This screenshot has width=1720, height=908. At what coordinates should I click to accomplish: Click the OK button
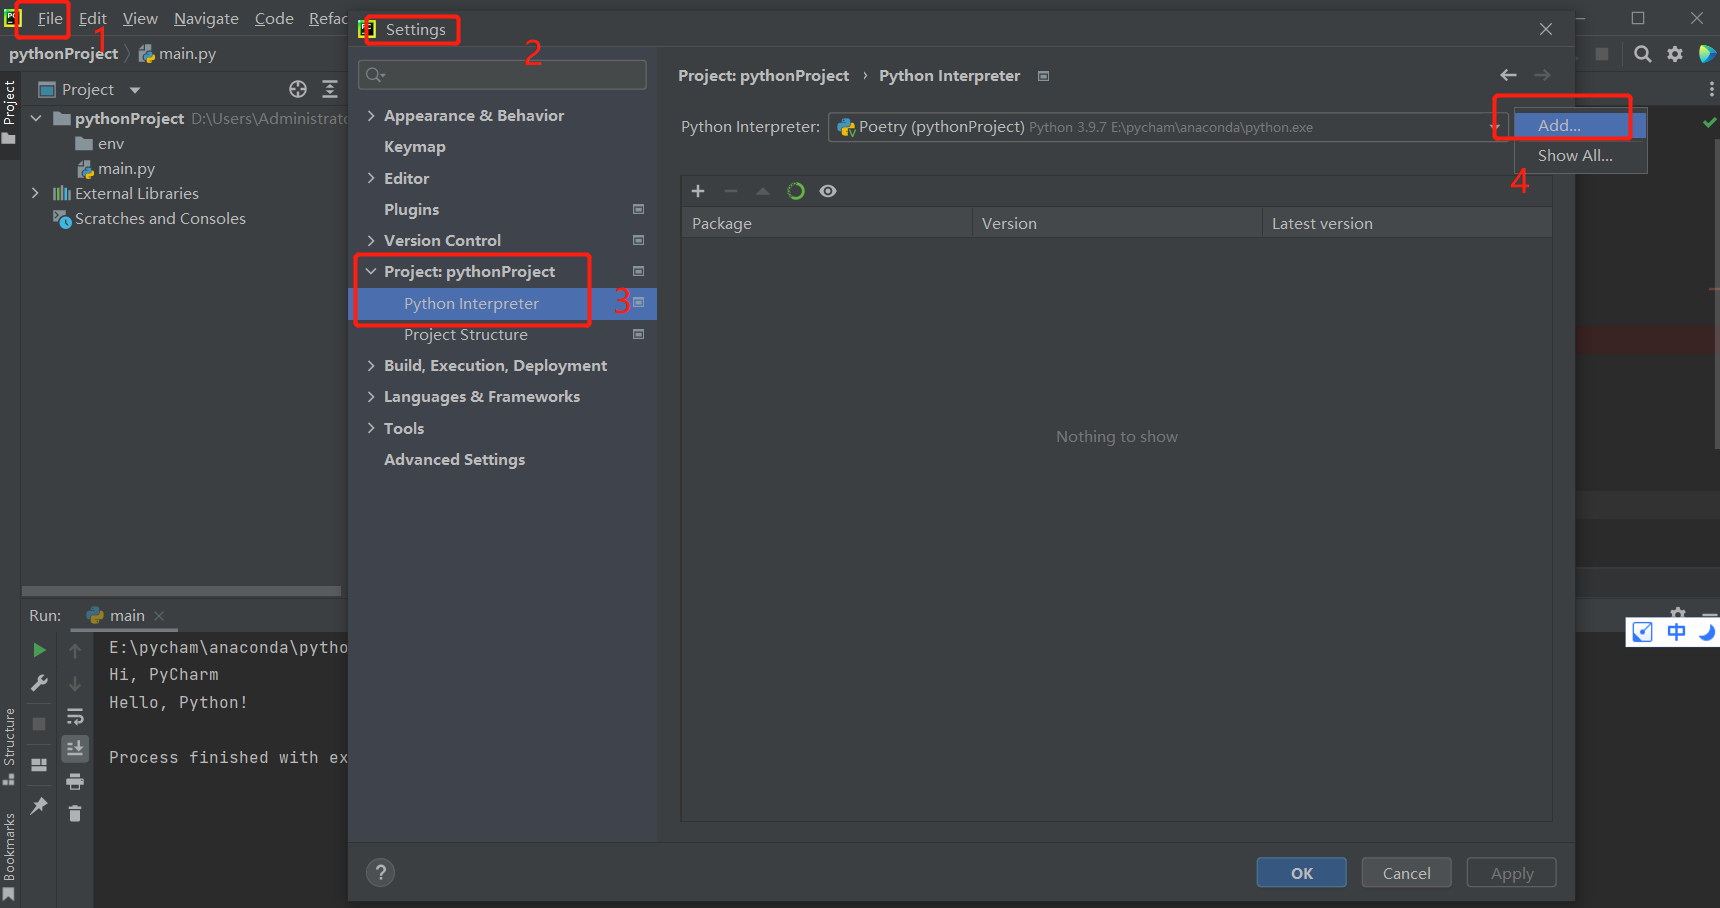1302,873
